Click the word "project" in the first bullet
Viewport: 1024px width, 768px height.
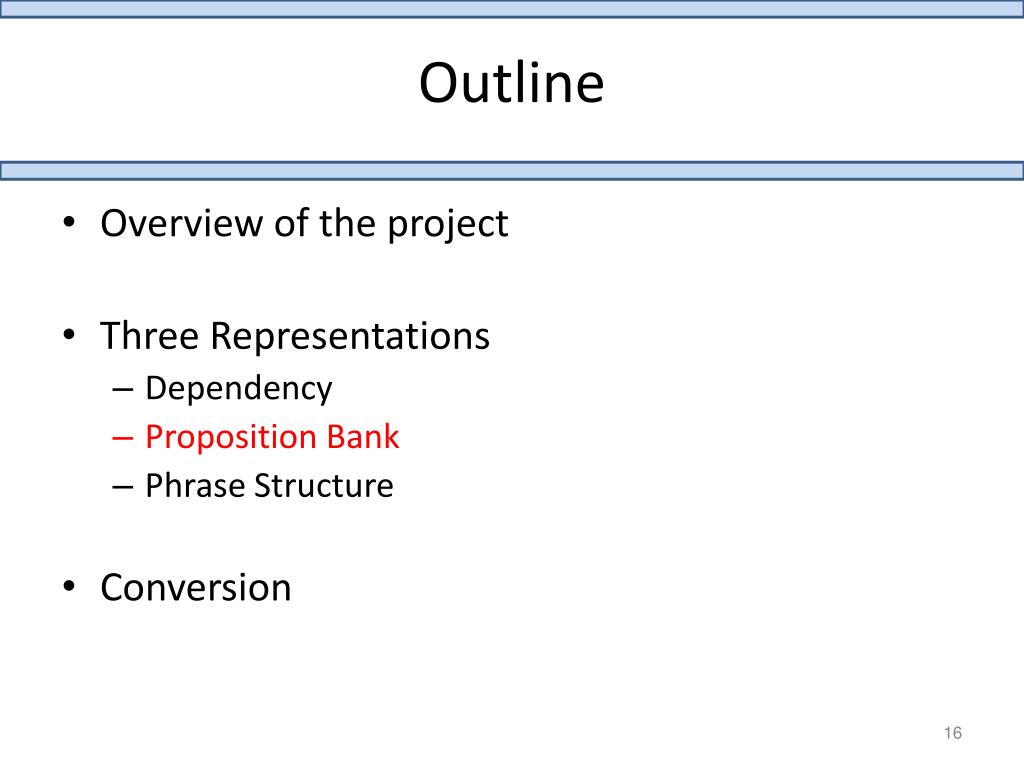[x=449, y=225]
